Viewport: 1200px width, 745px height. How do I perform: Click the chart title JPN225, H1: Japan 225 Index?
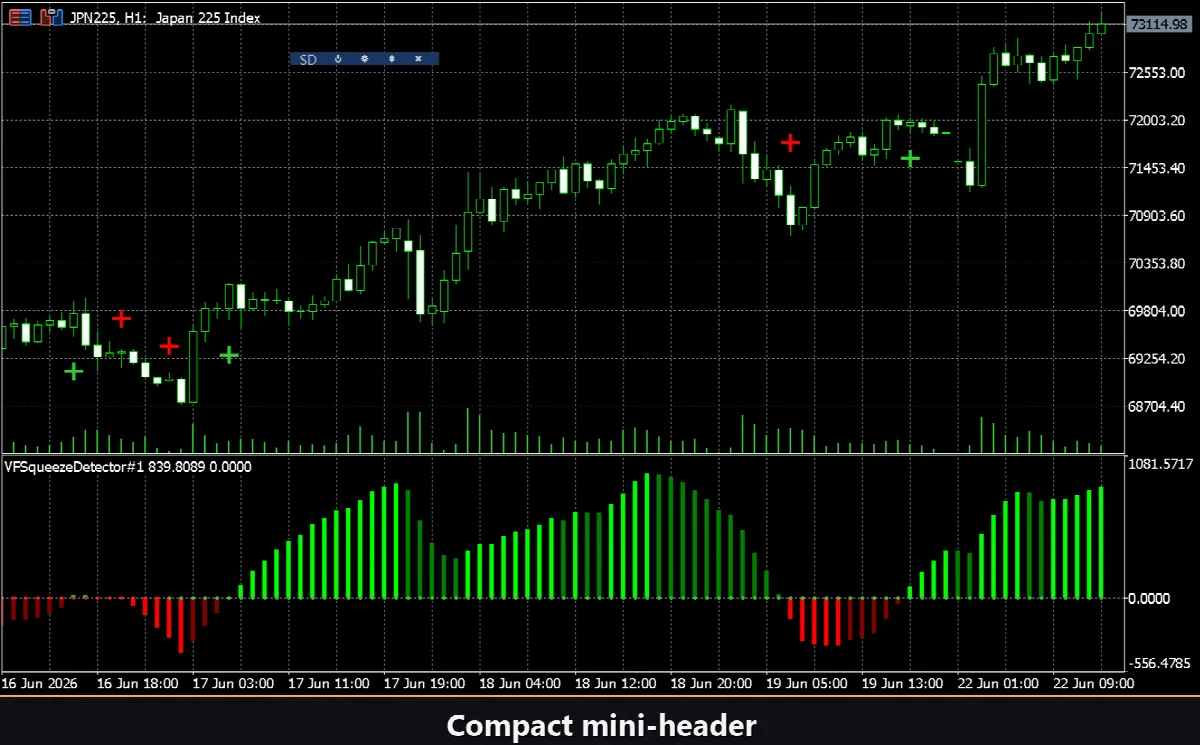pos(164,18)
